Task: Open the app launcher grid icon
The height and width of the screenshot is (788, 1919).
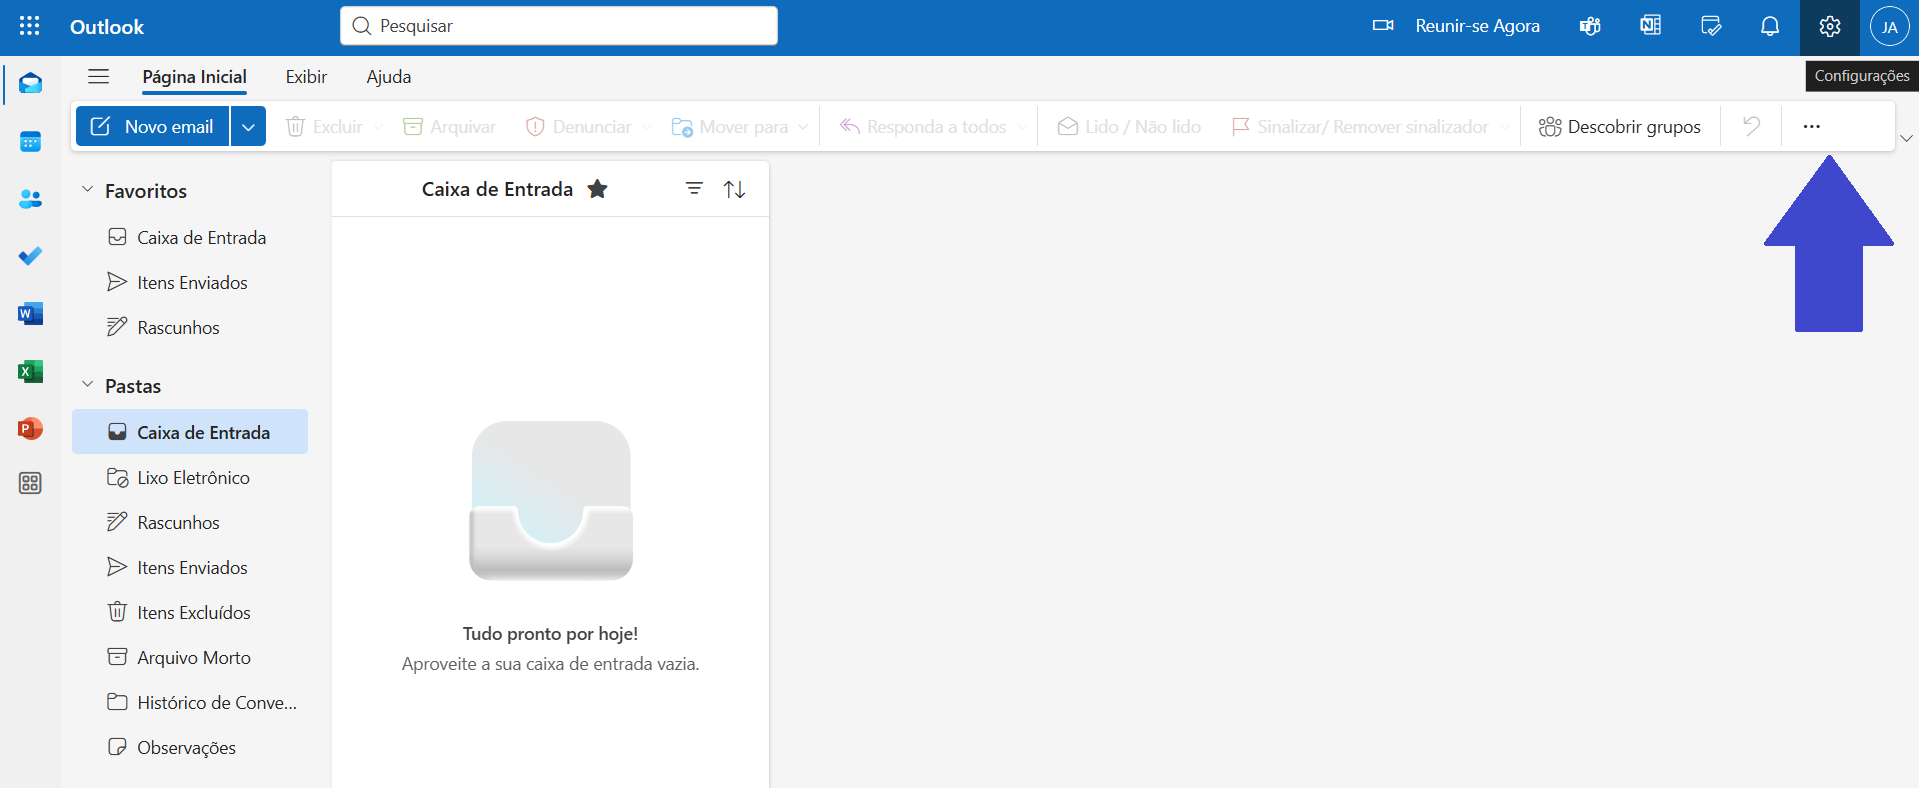Action: click(30, 27)
